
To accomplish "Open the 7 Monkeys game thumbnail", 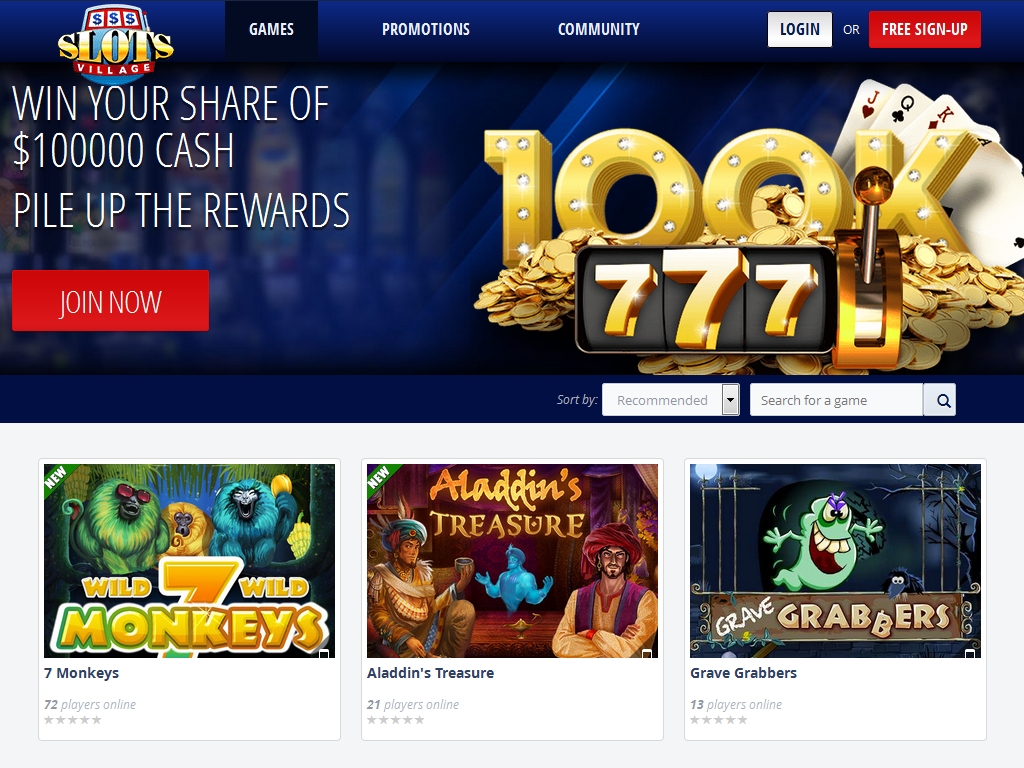I will pyautogui.click(x=189, y=561).
